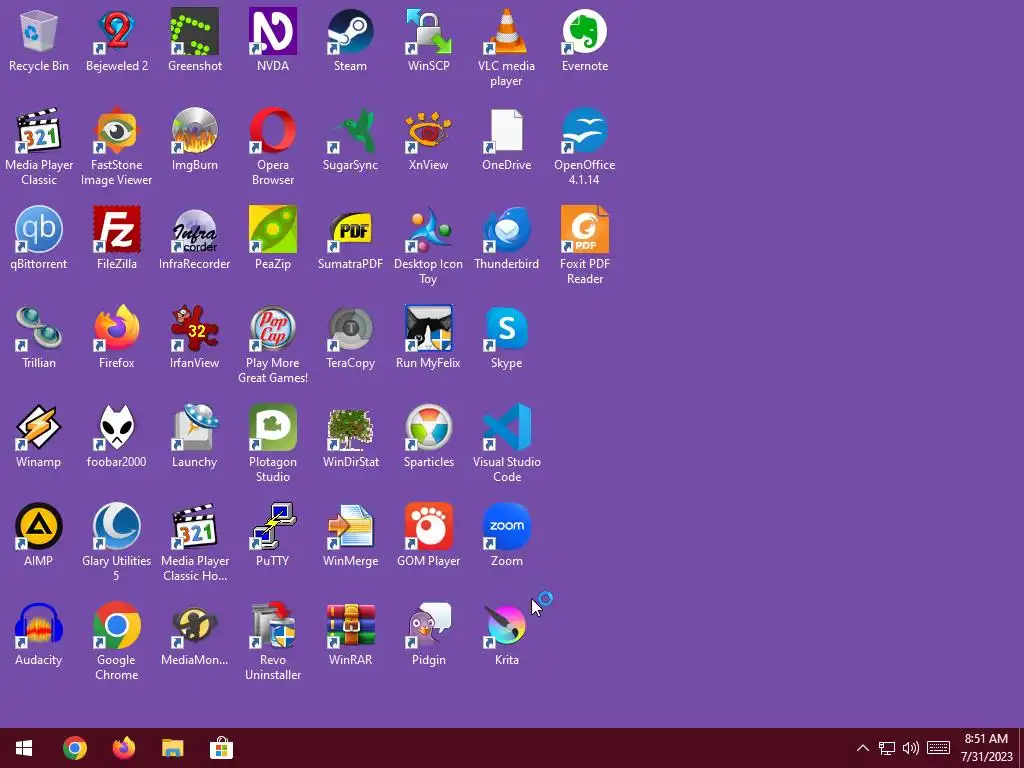Screen dimensions: 1024x768
Task: Select the PeaZip icon
Action: [x=272, y=230]
